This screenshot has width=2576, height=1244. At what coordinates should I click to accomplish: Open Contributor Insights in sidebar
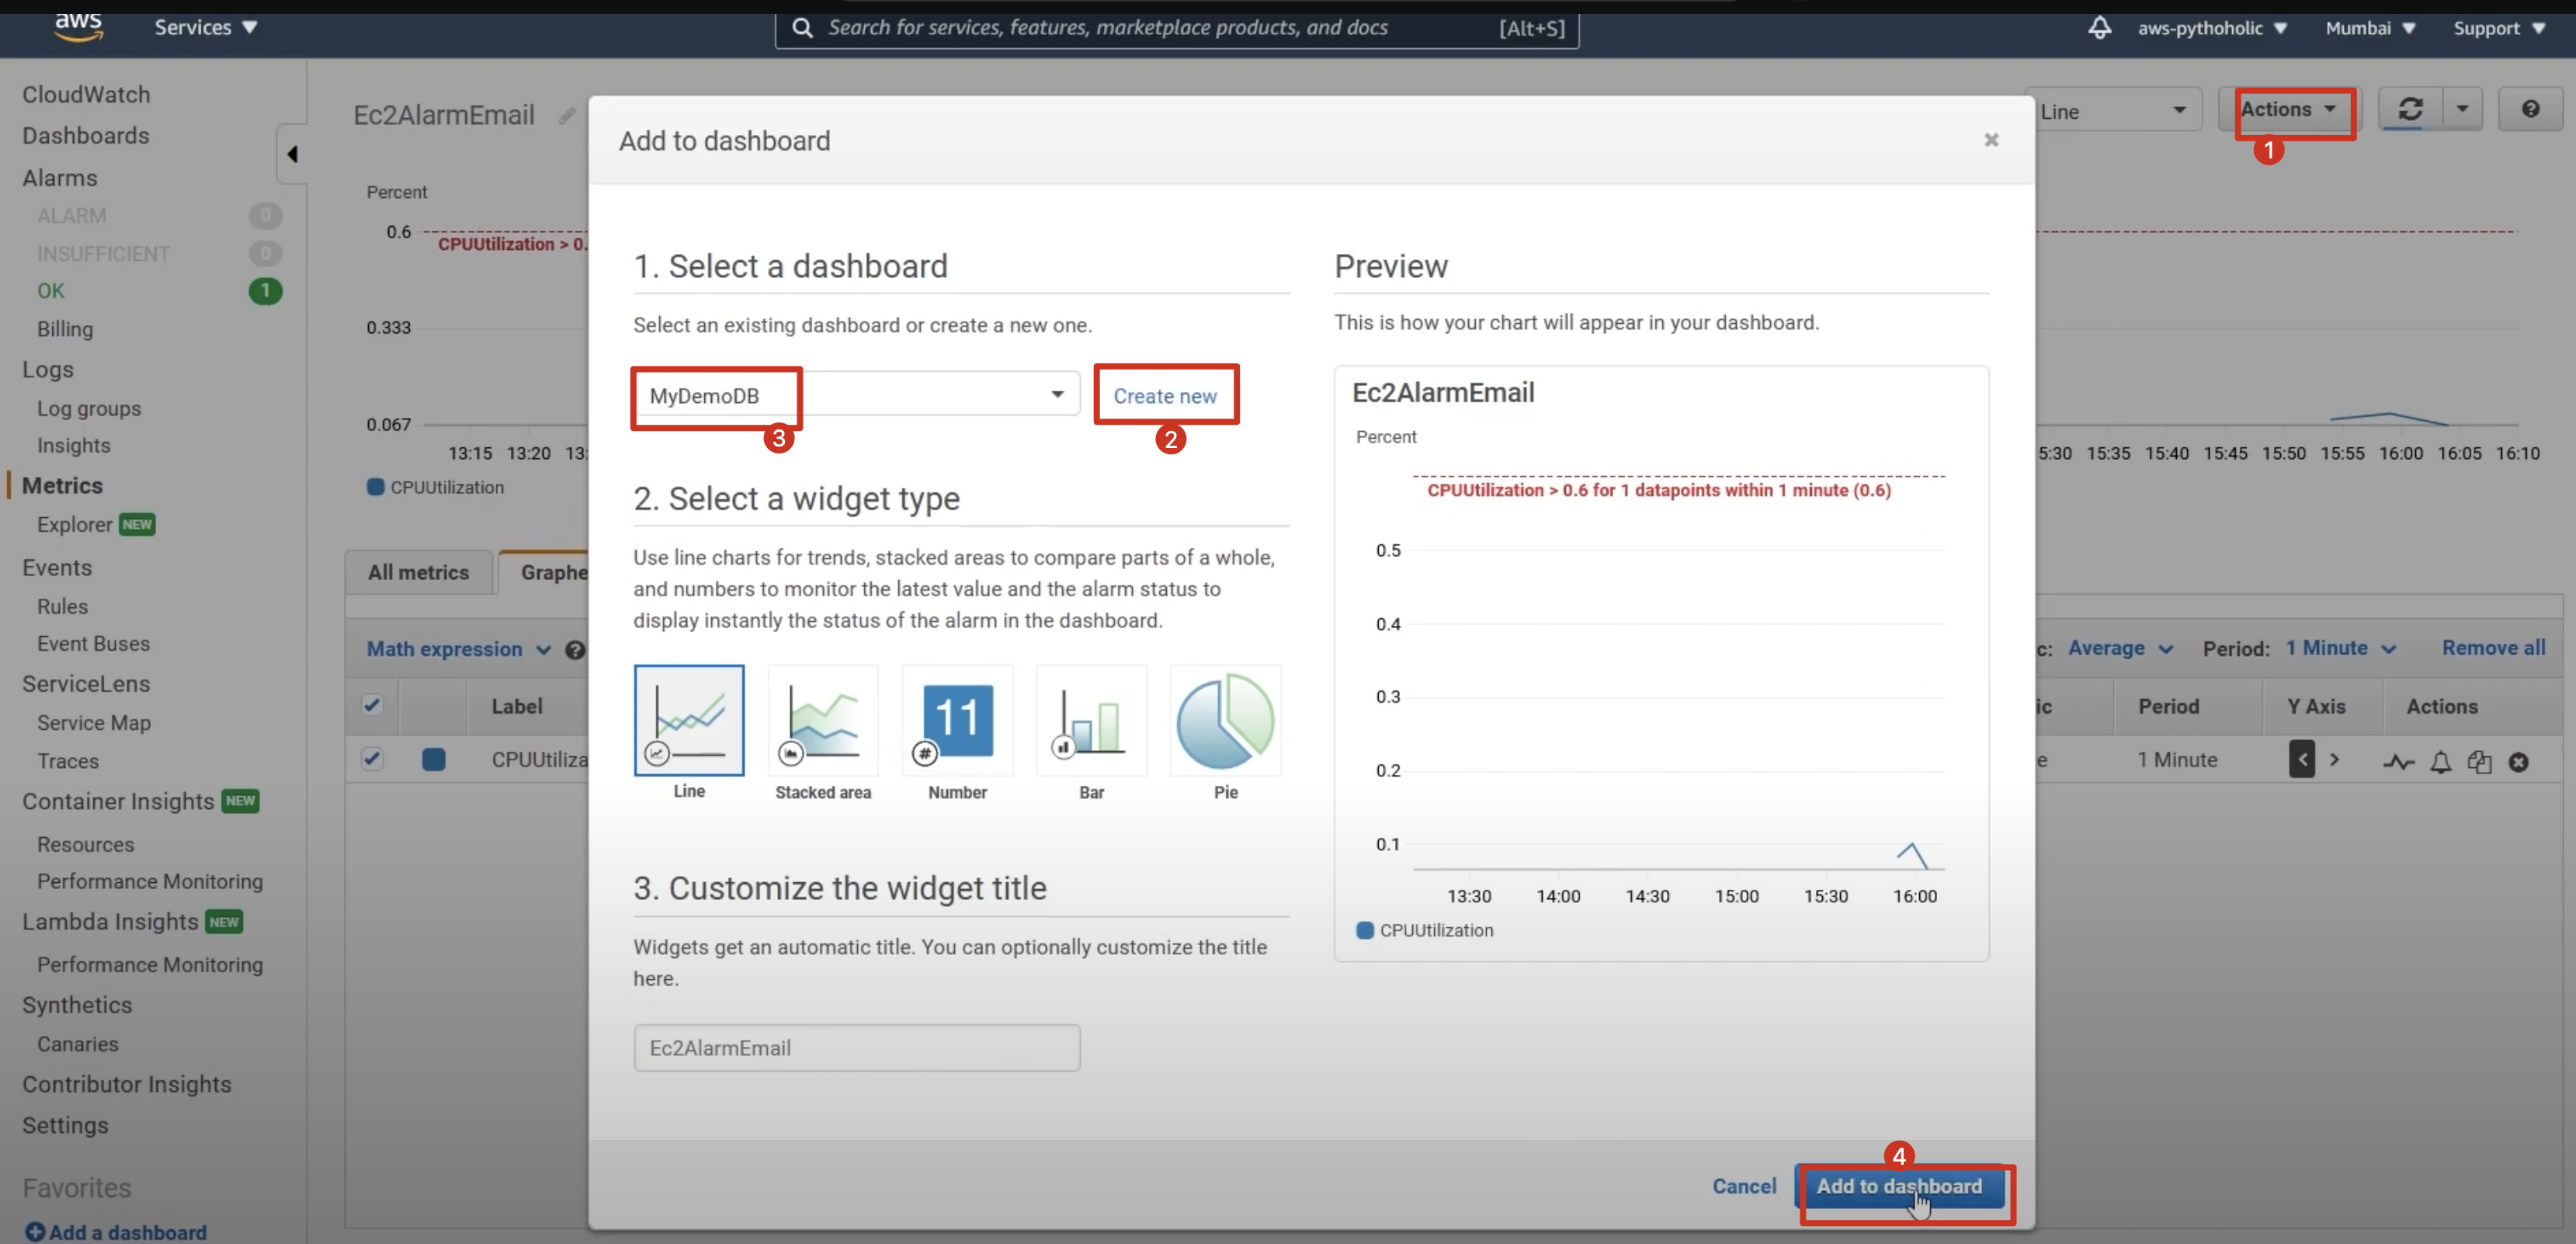tap(127, 1084)
